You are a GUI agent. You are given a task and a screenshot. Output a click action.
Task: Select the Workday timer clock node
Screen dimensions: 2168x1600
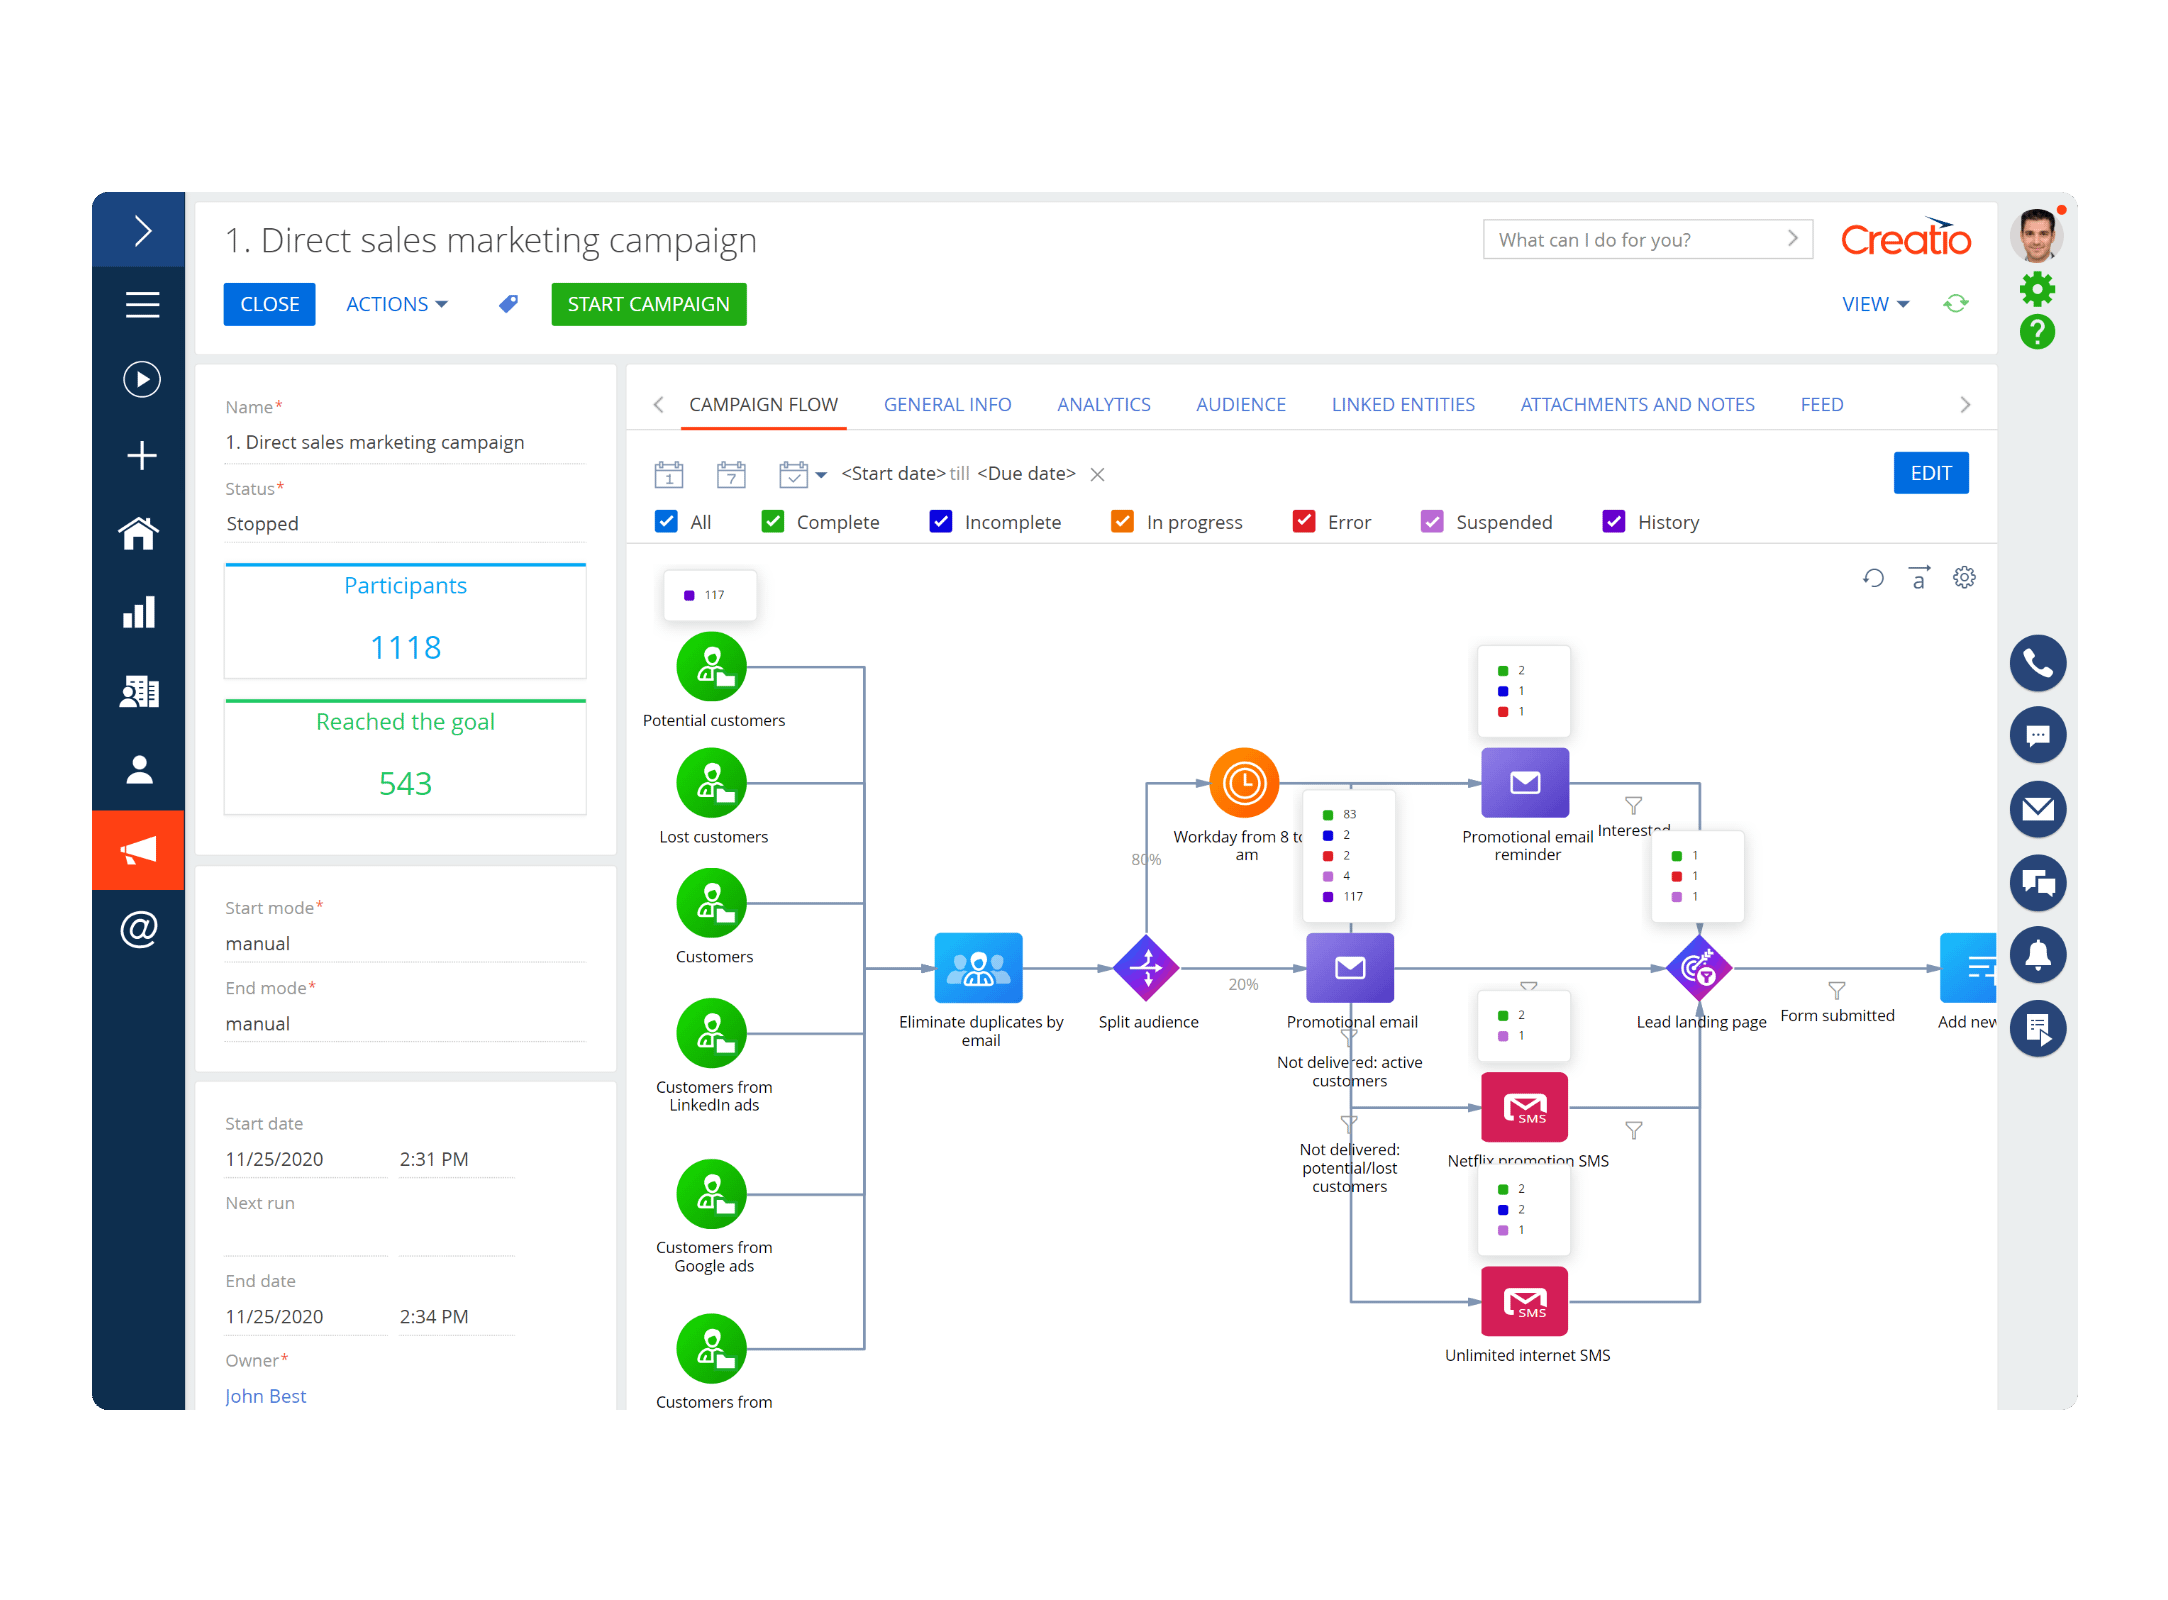[x=1244, y=783]
